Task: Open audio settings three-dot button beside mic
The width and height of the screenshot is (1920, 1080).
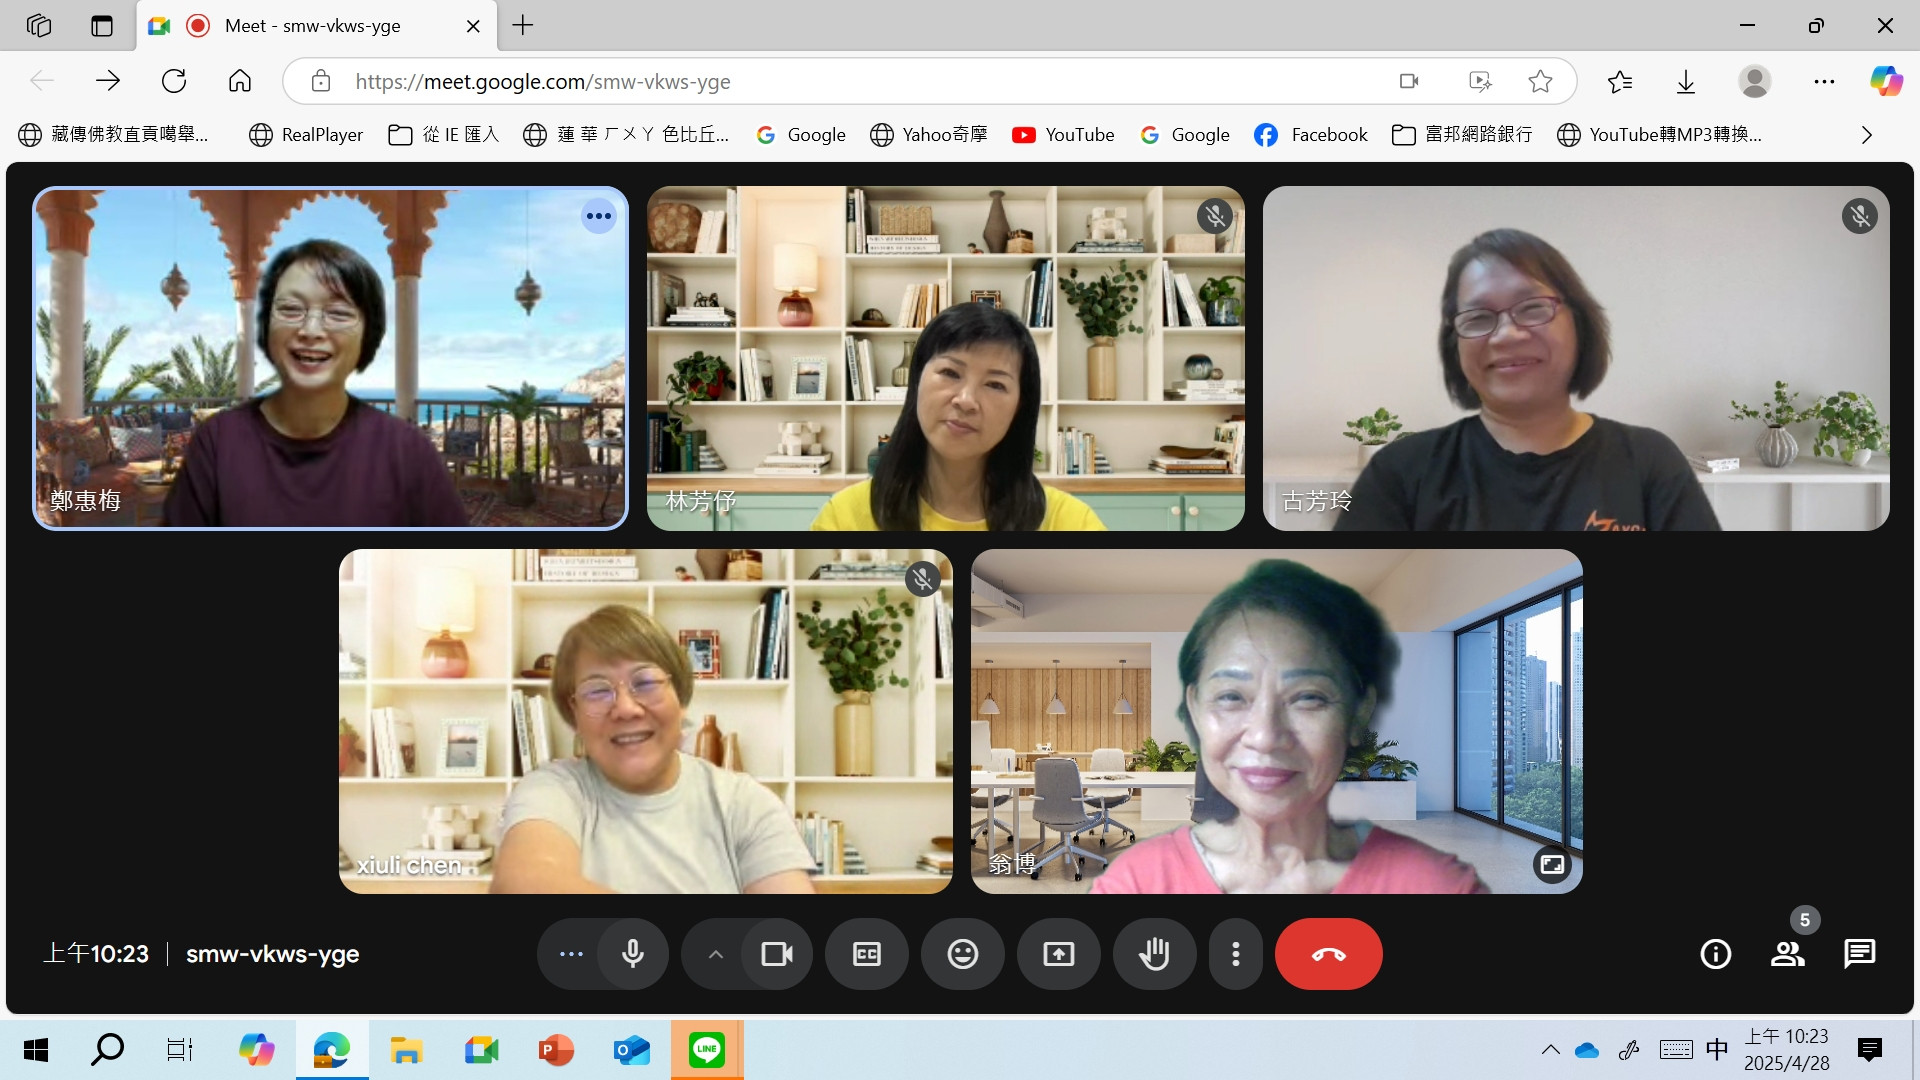Action: (x=571, y=954)
